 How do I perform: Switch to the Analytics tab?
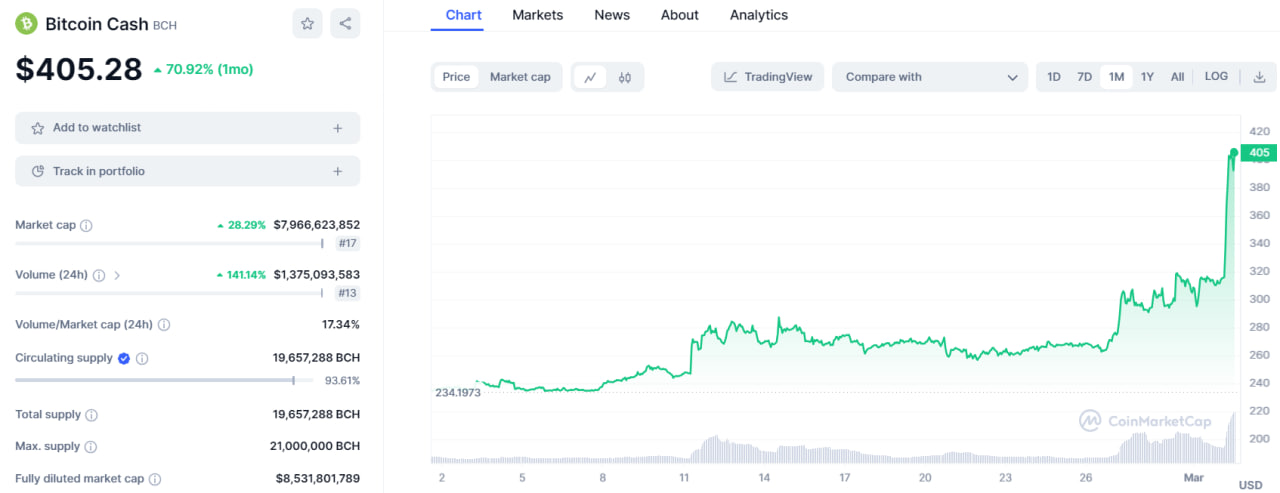tap(758, 15)
